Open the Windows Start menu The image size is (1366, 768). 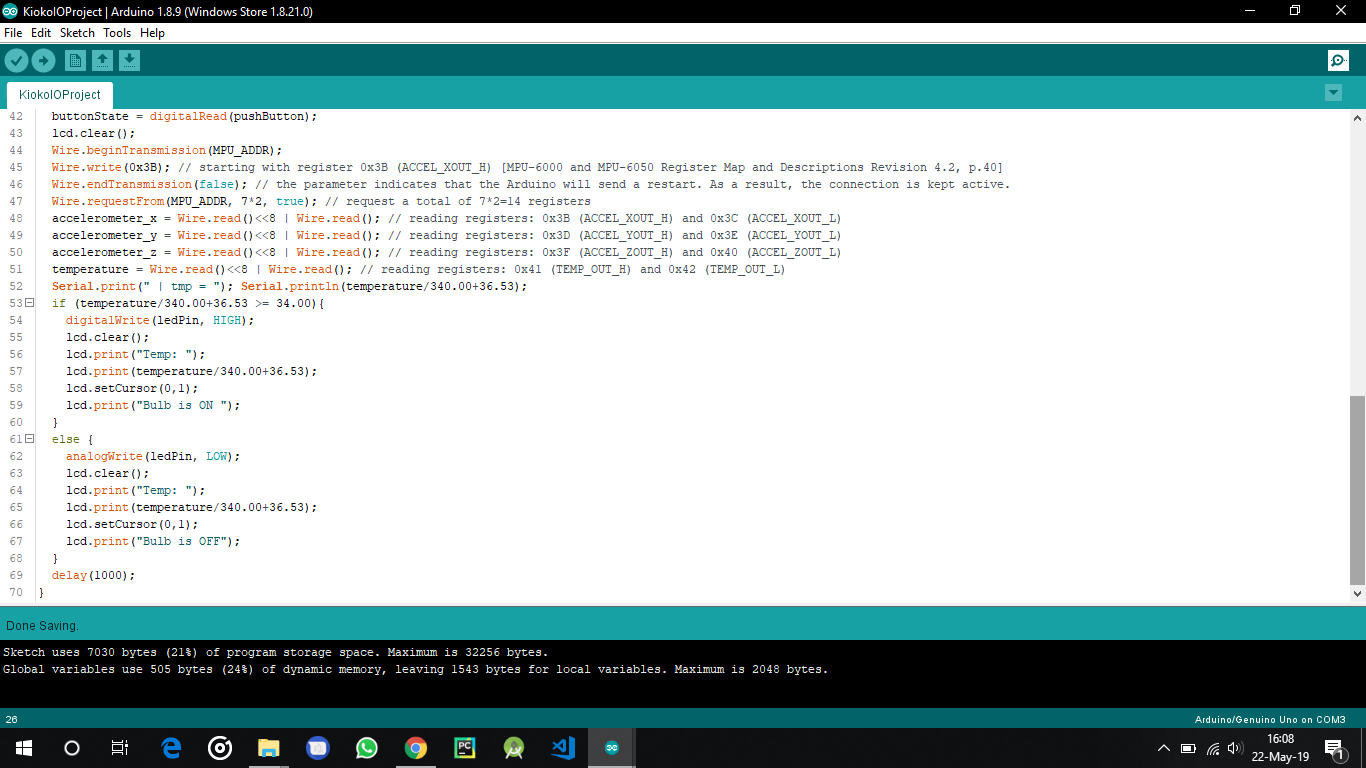(x=23, y=748)
